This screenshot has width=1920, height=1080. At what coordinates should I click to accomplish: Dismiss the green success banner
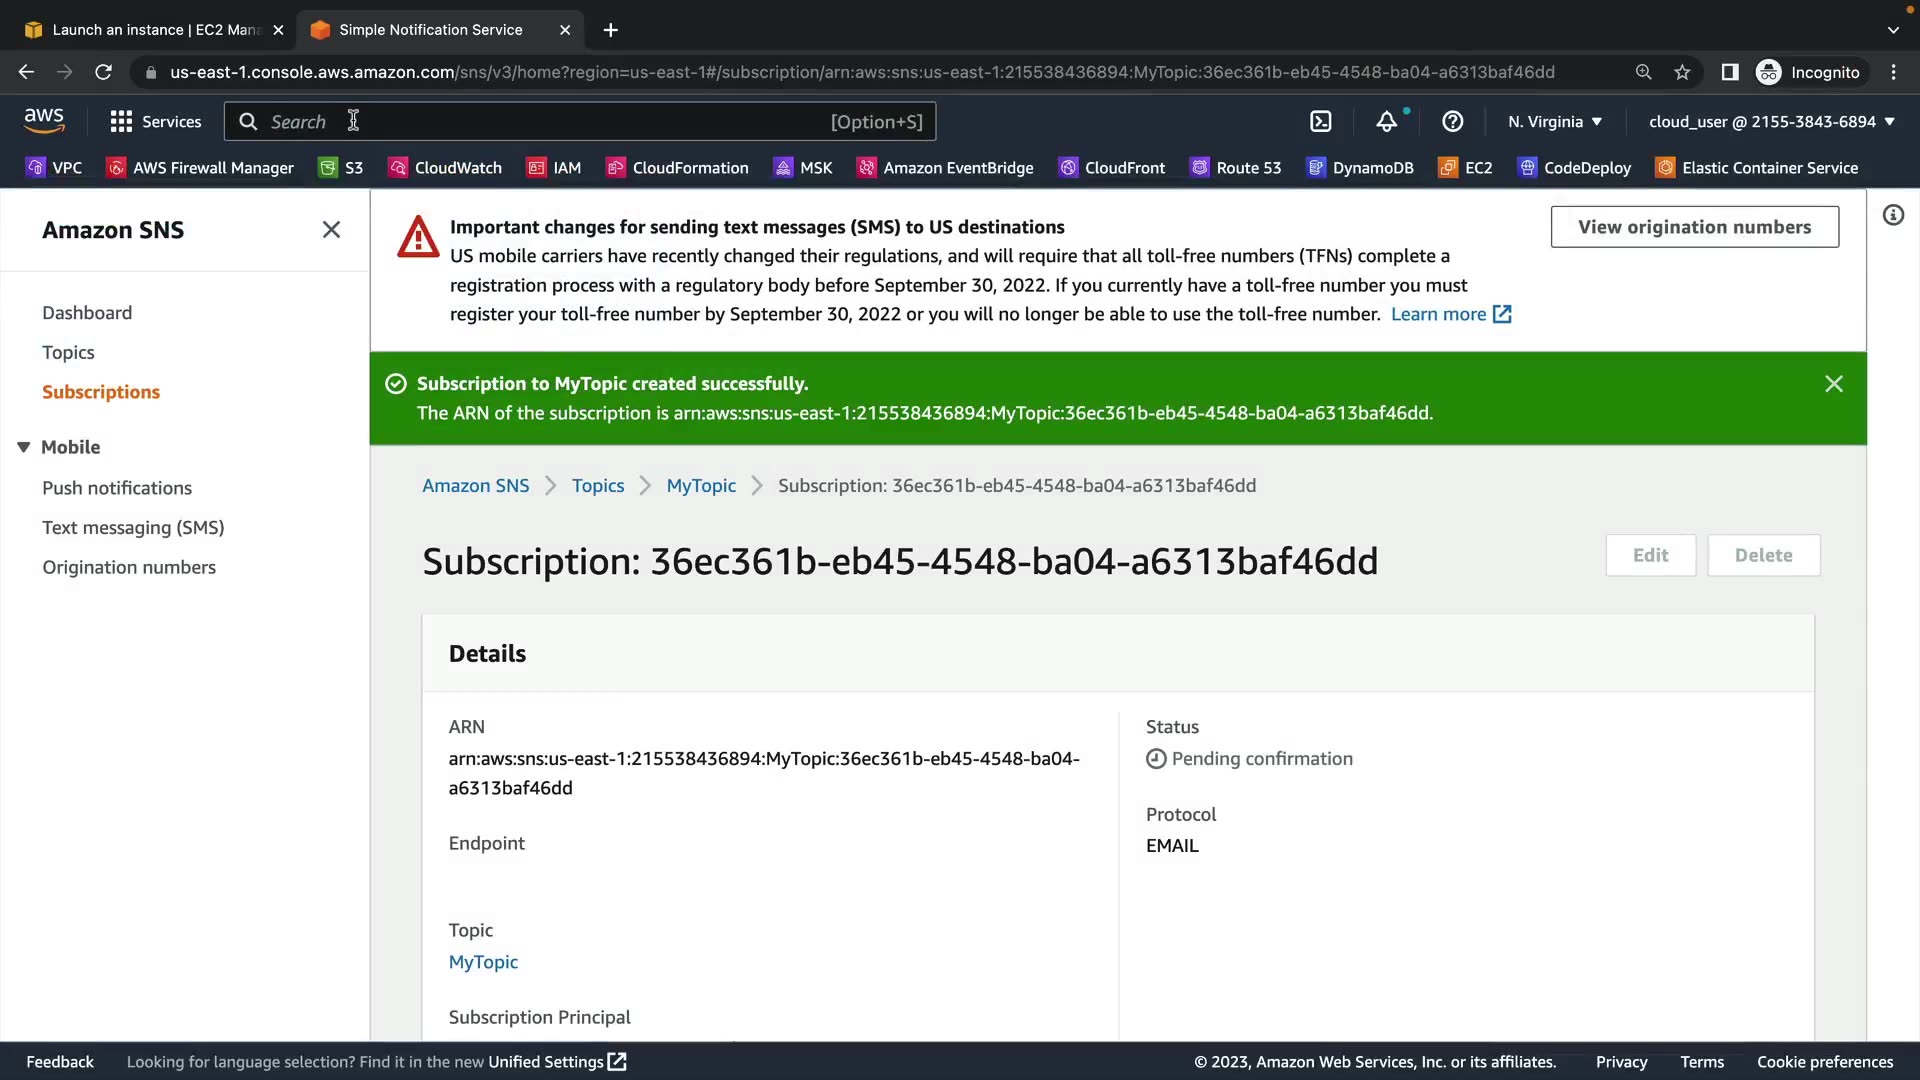point(1833,384)
